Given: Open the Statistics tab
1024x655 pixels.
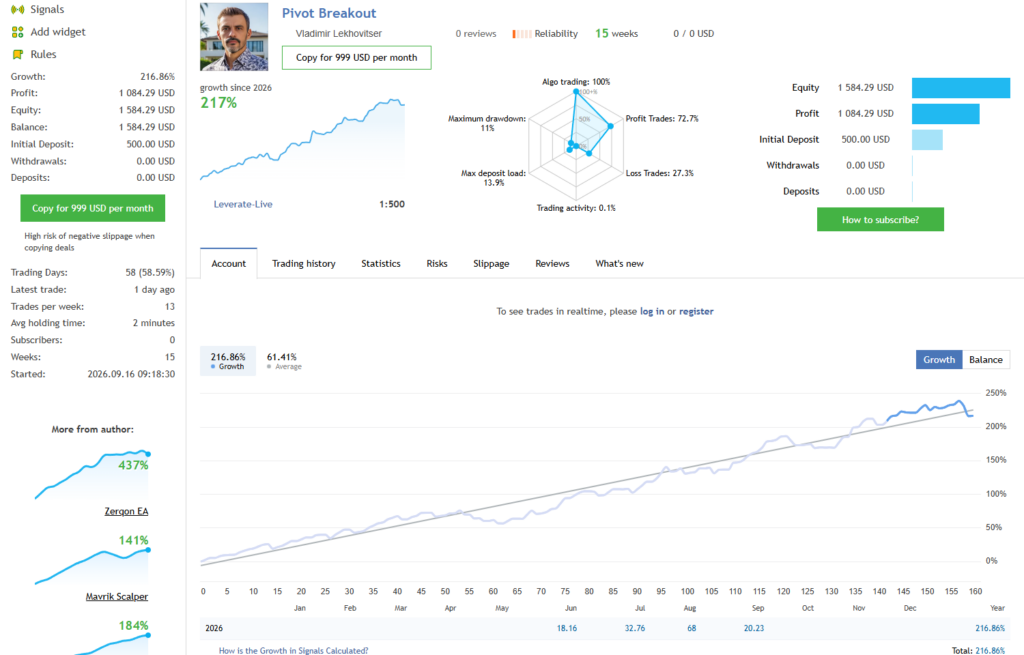Looking at the screenshot, I should point(381,264).
